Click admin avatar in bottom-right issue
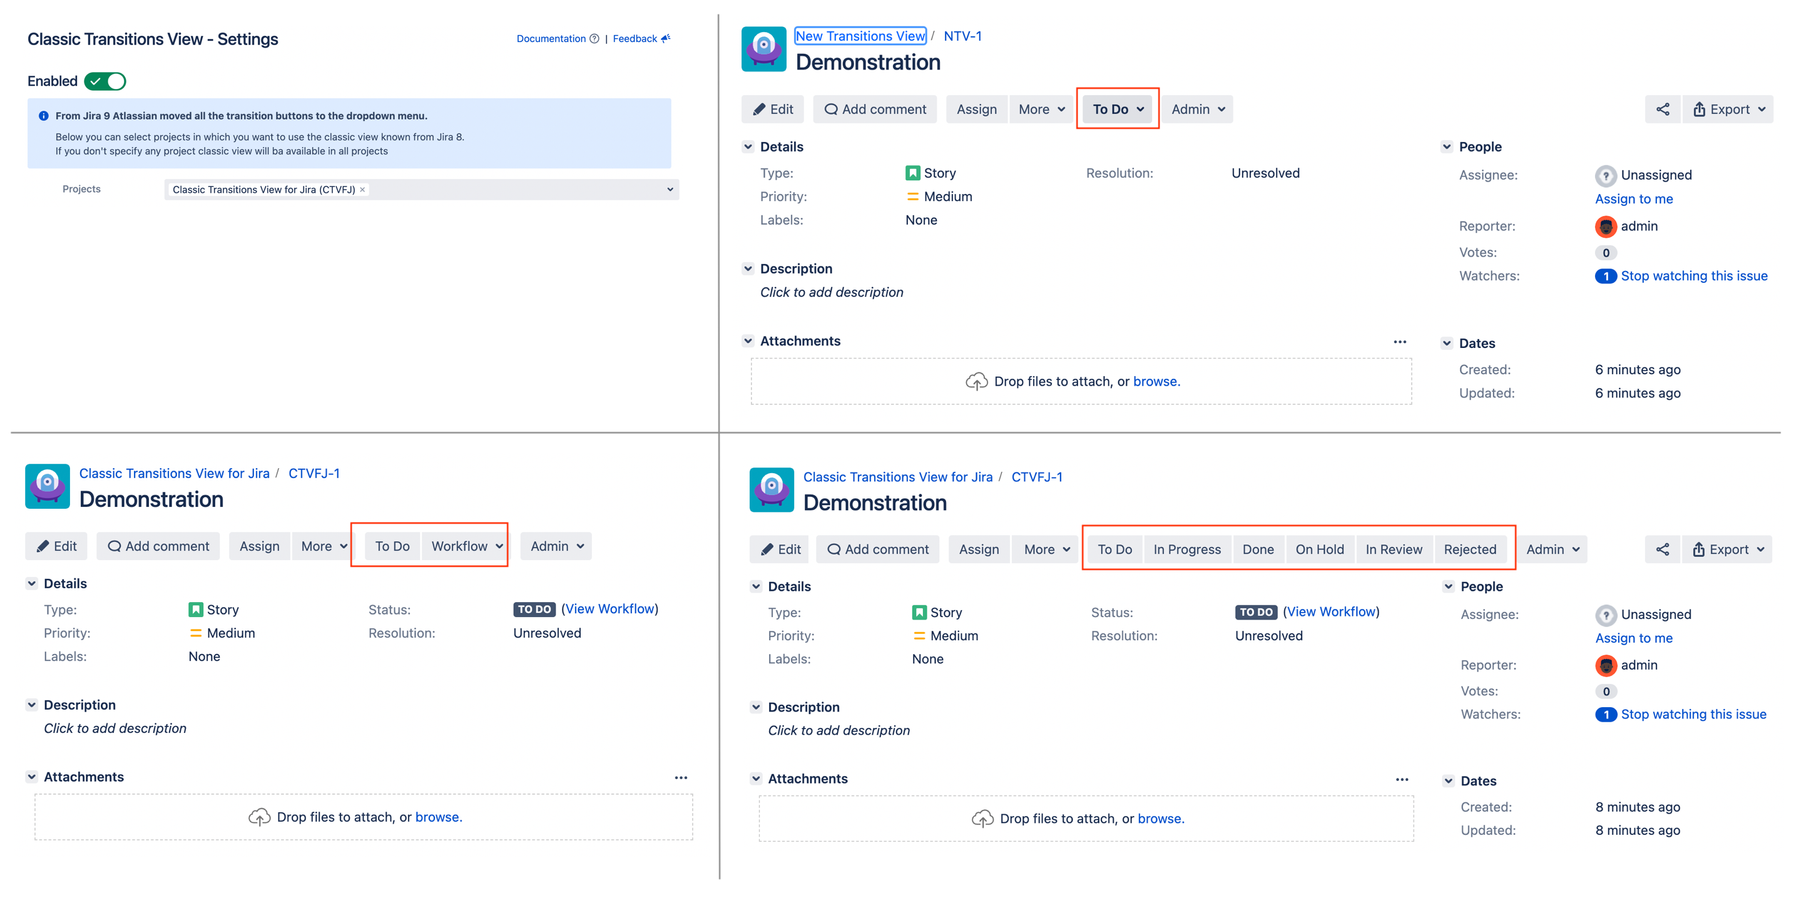 pos(1606,665)
